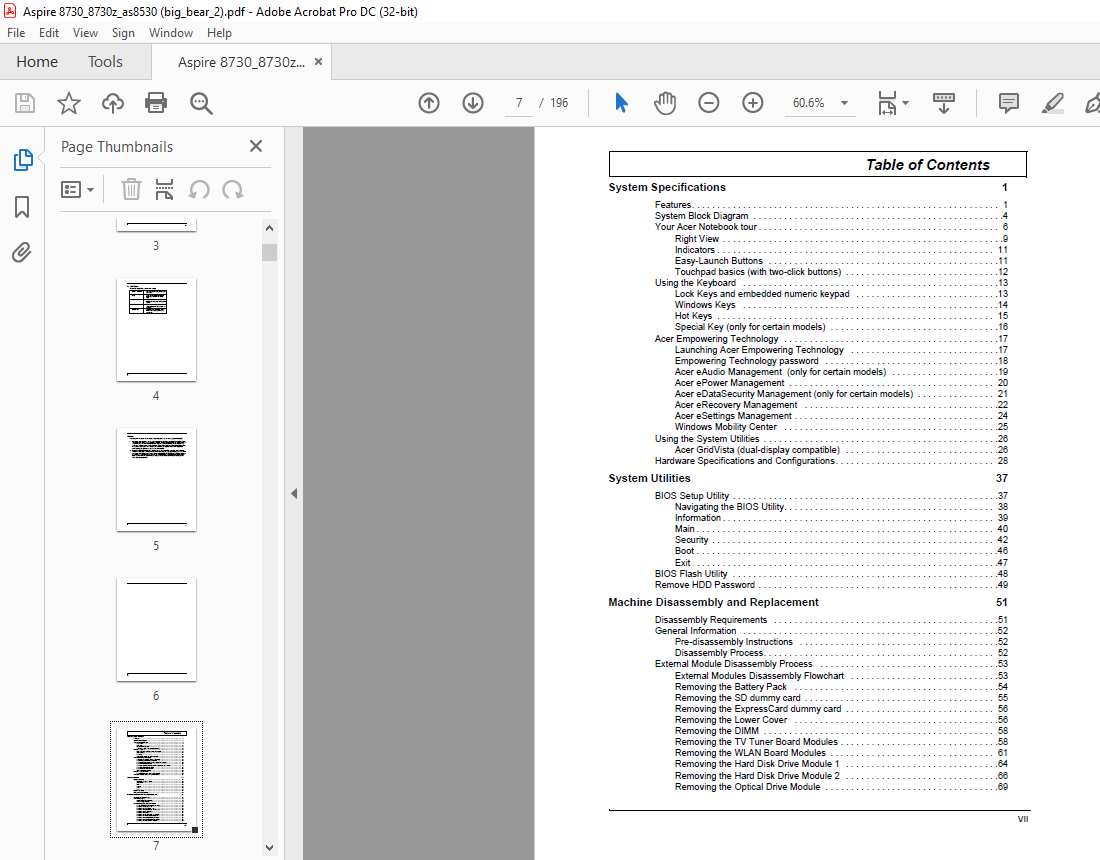Rotate page clockwise icon
The height and width of the screenshot is (860, 1100).
click(232, 189)
